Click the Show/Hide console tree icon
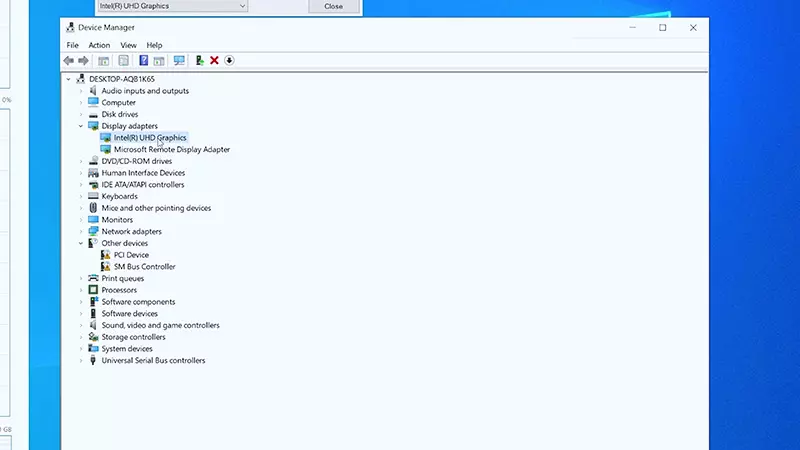The height and width of the screenshot is (450, 800). tap(104, 61)
